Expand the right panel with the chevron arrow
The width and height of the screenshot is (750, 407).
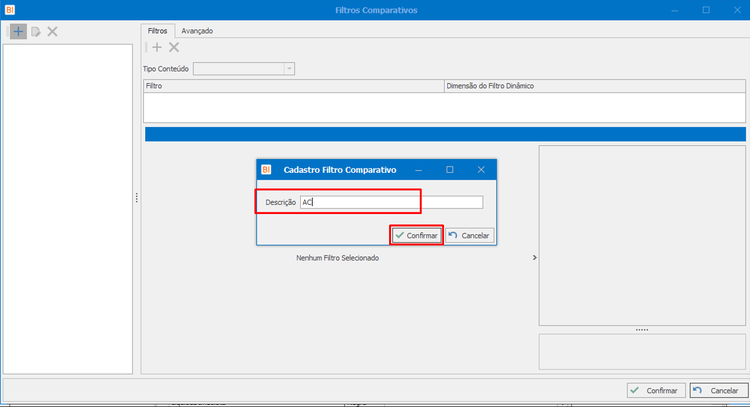click(534, 258)
